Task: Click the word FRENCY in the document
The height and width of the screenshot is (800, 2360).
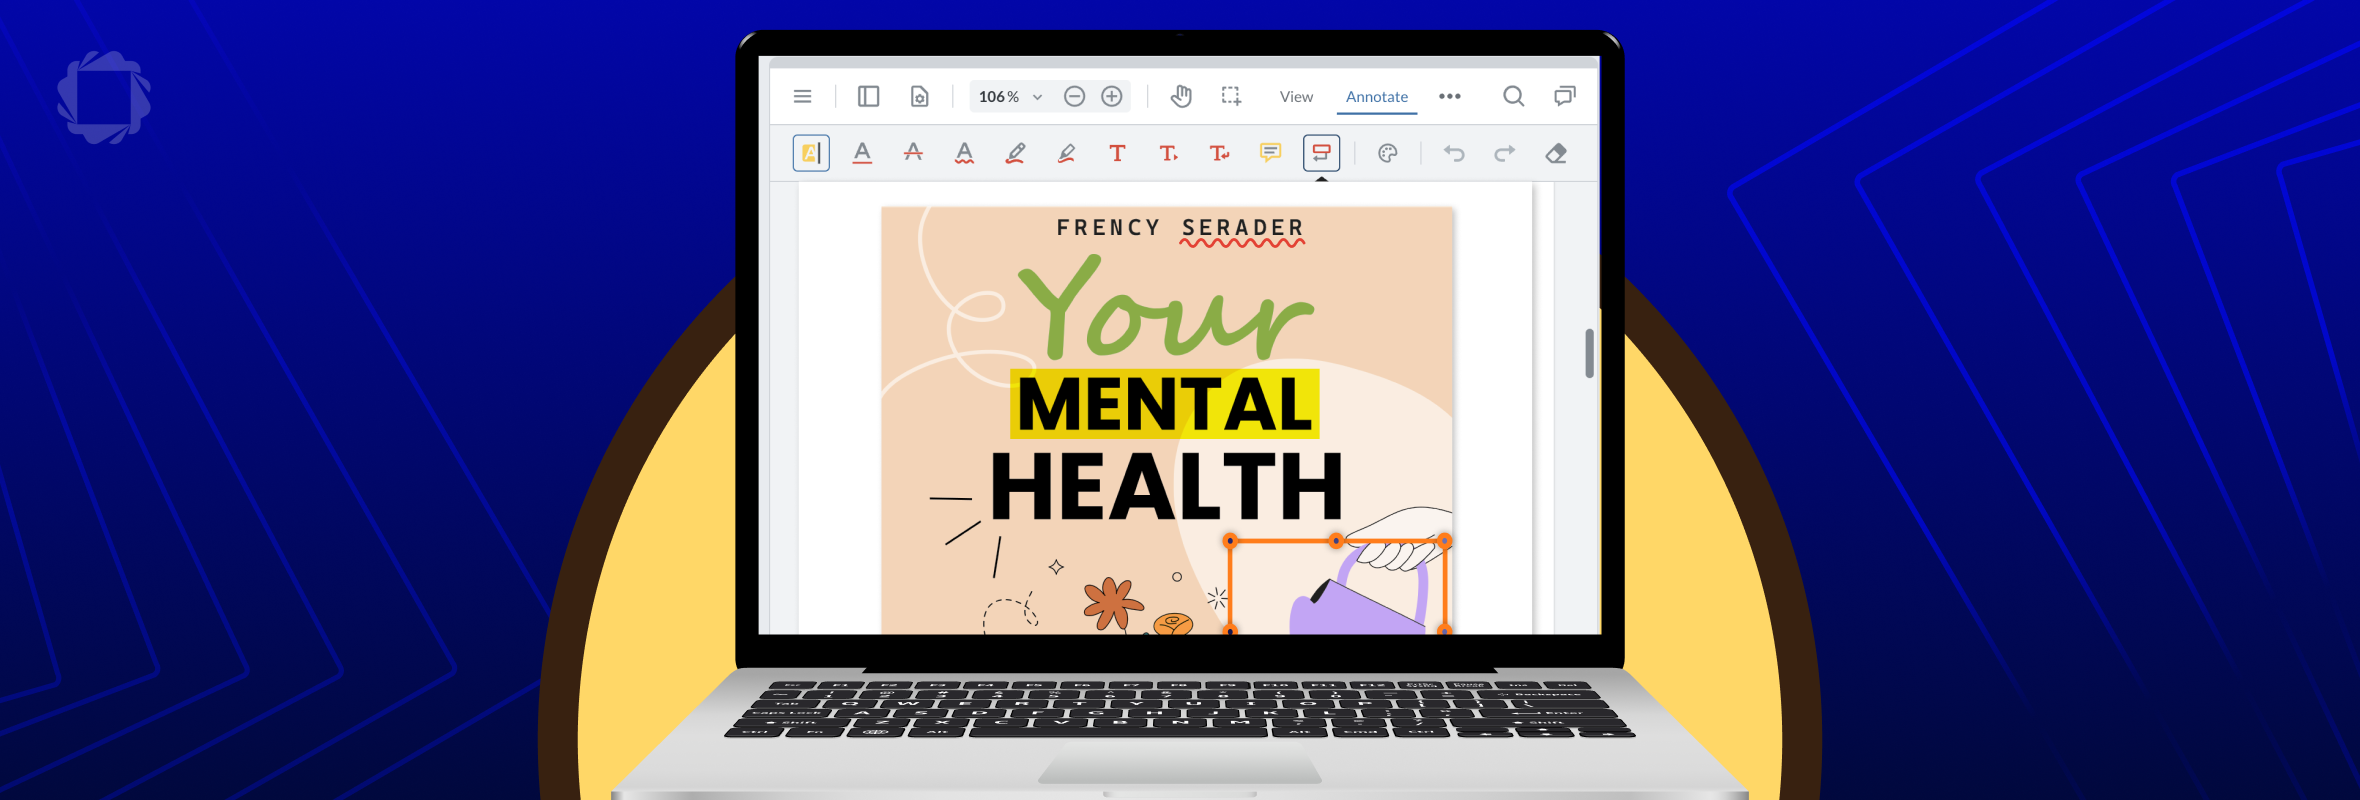Action: (x=1108, y=228)
